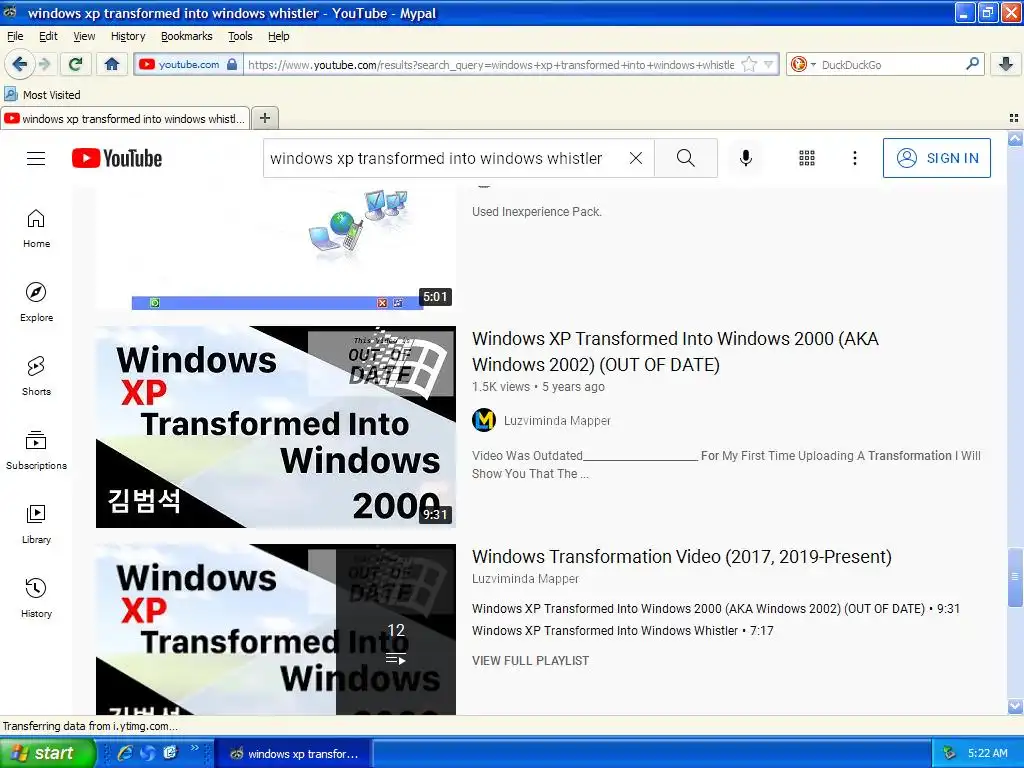1024x768 pixels.
Task: Click the system tray icon
Action: [x=949, y=753]
